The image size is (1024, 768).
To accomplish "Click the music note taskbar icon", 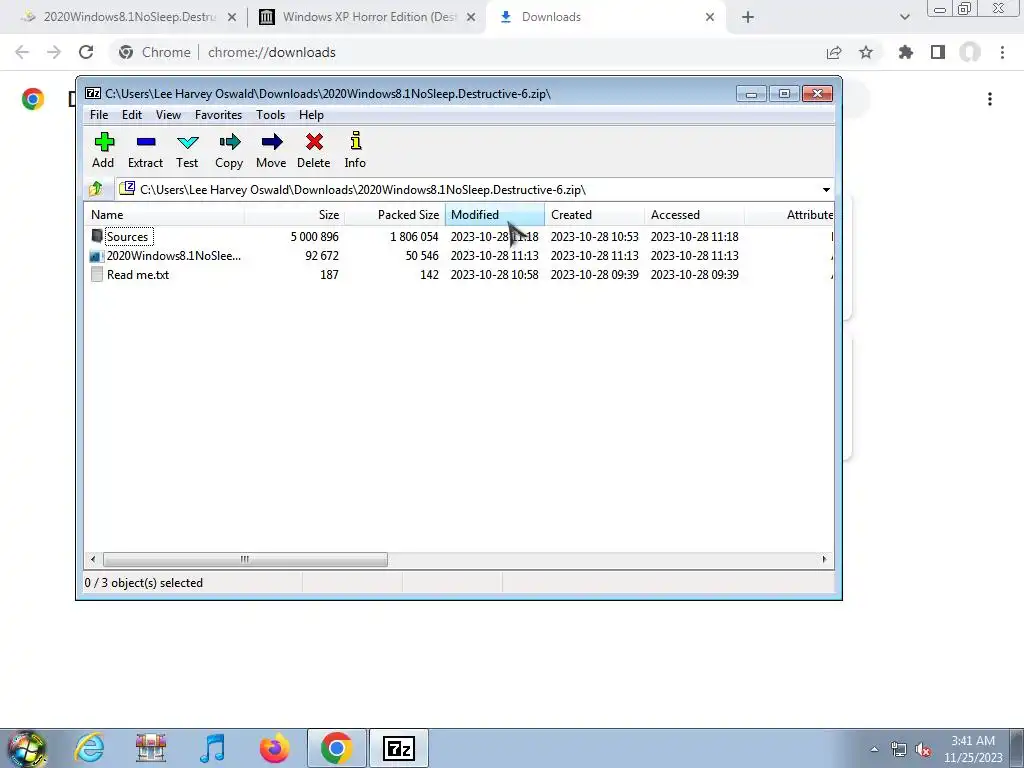I will 213,748.
